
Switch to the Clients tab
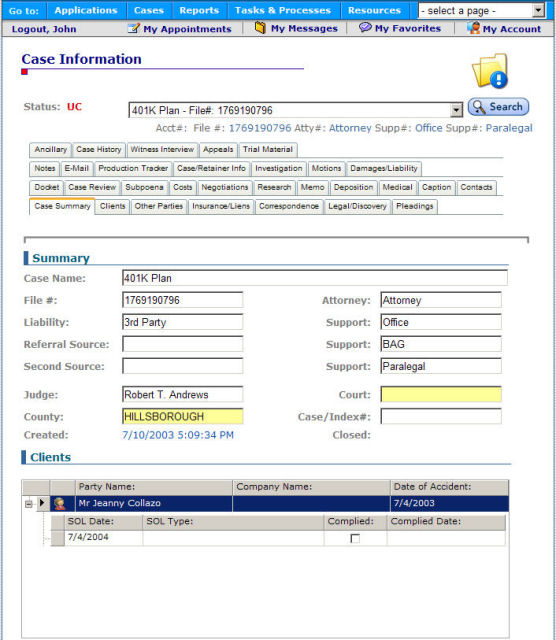[x=112, y=206]
